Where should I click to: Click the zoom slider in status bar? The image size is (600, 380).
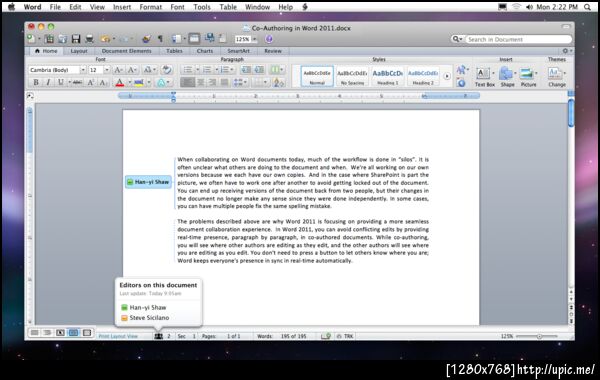click(539, 336)
